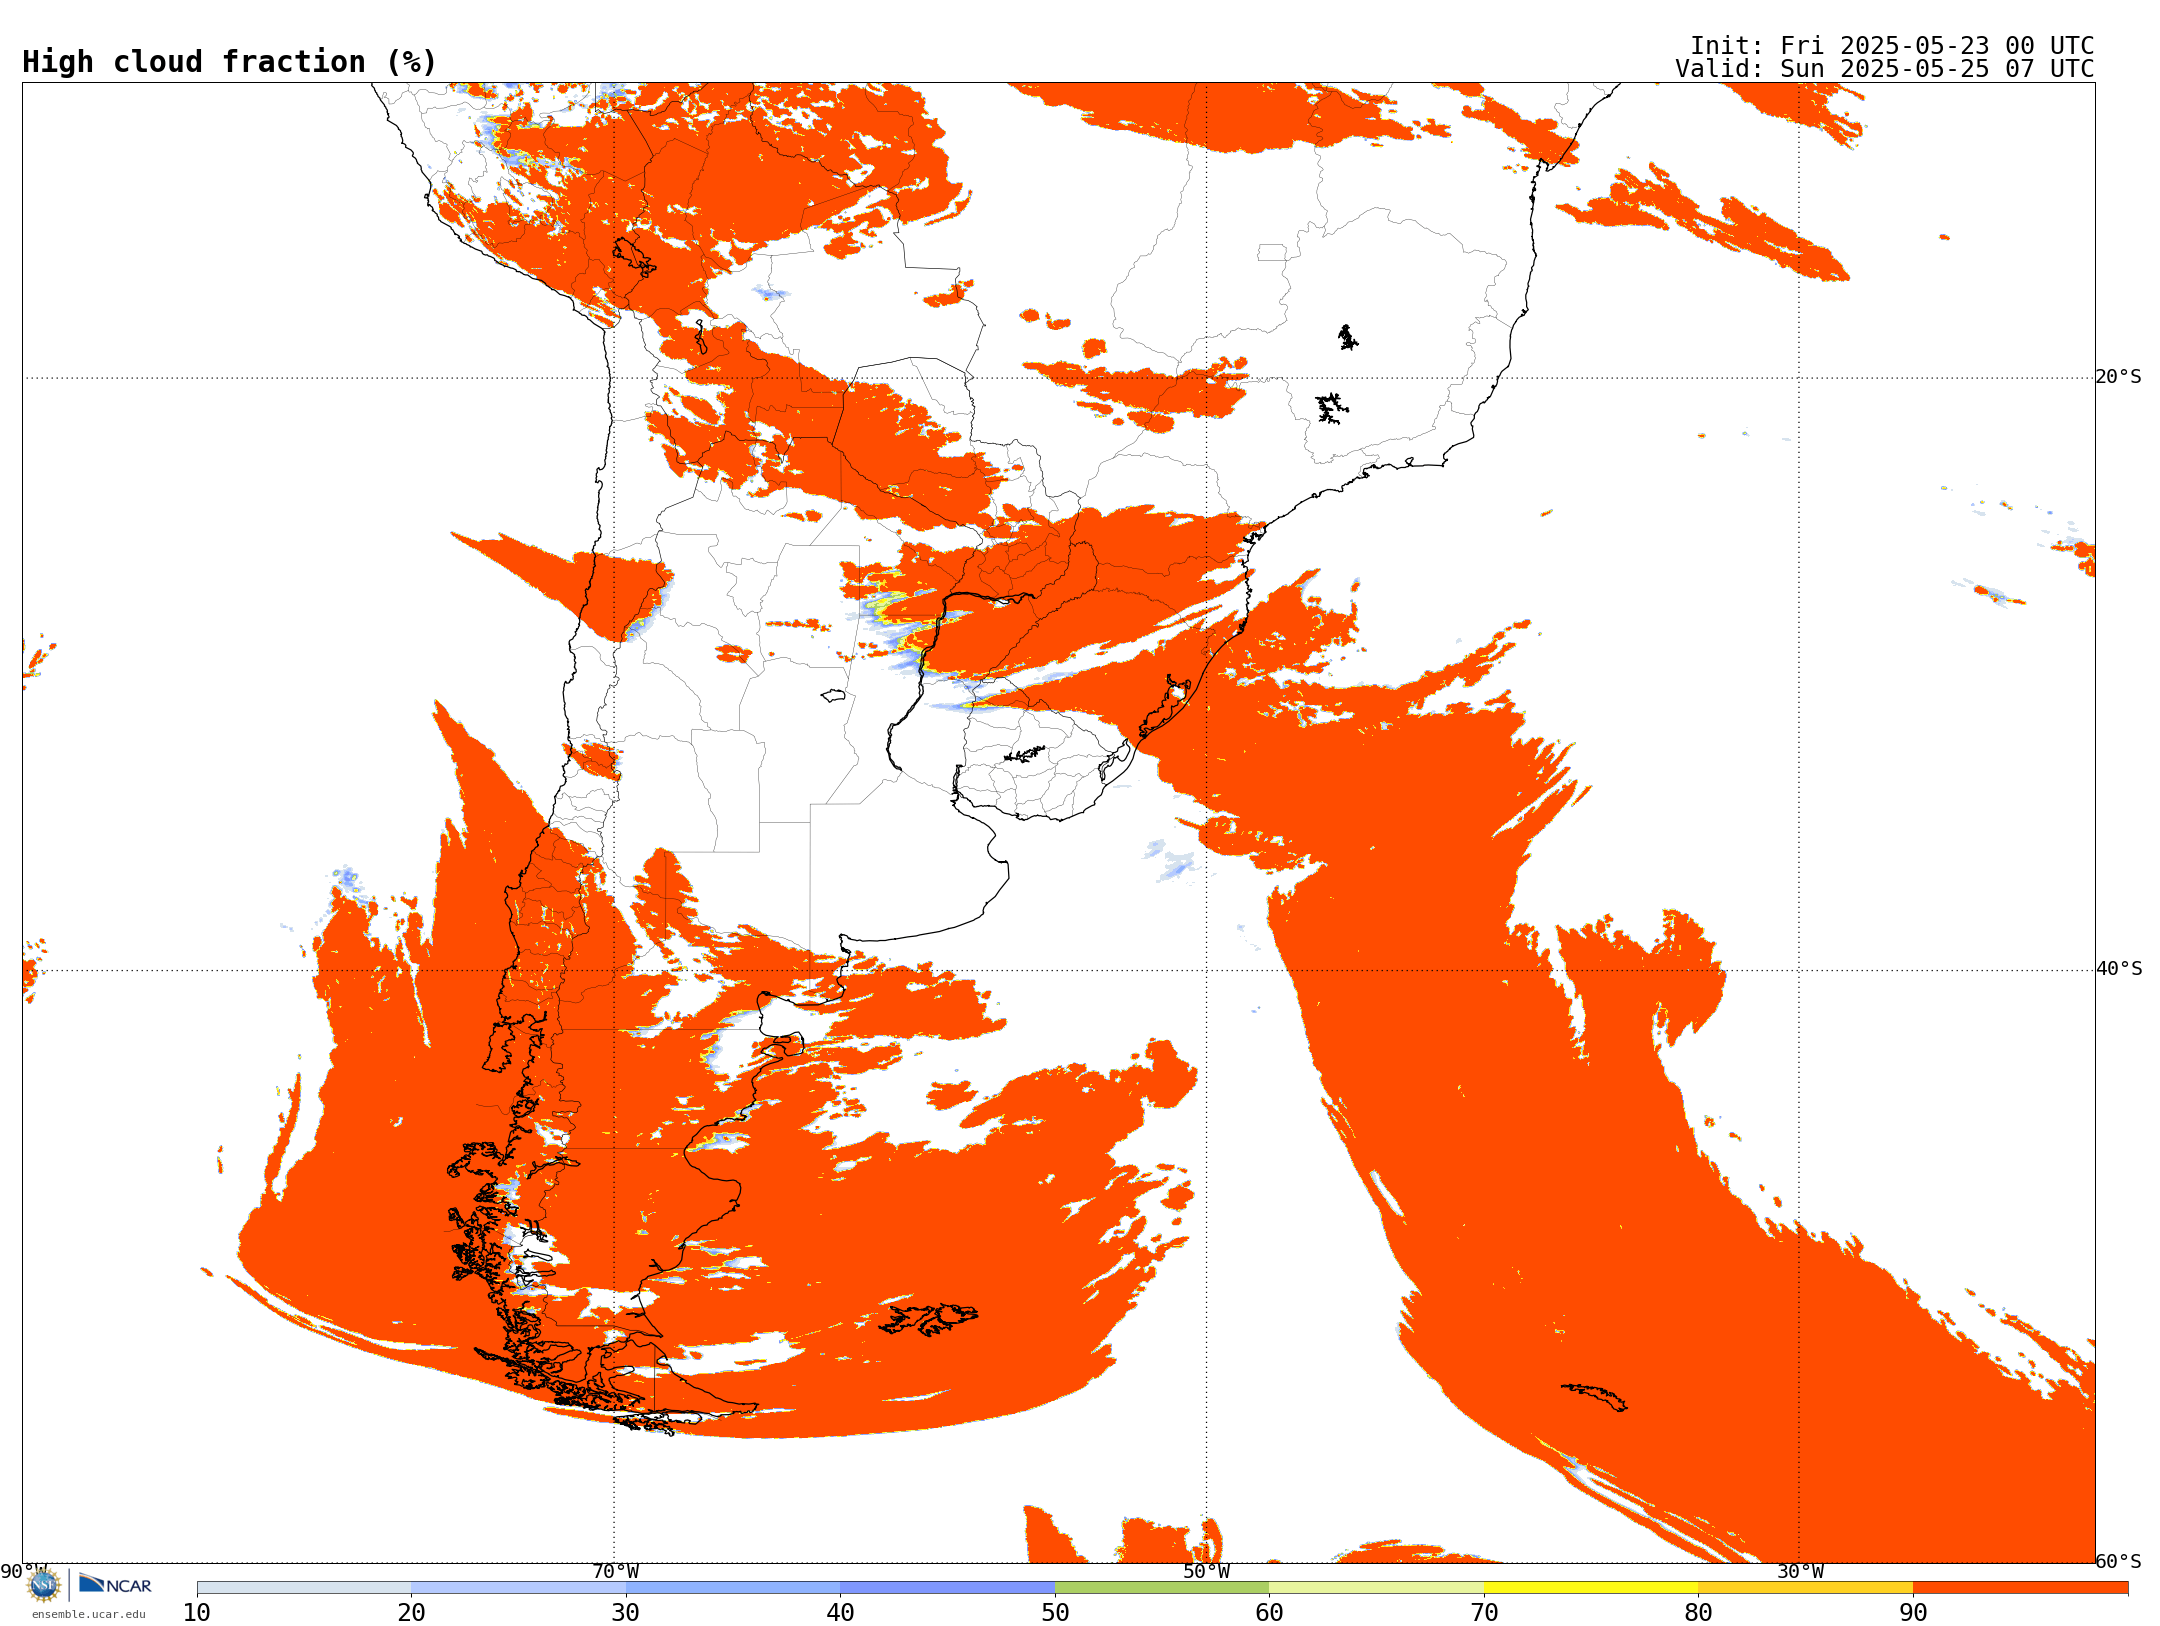Click the colorbar tick label 10

(x=197, y=1613)
